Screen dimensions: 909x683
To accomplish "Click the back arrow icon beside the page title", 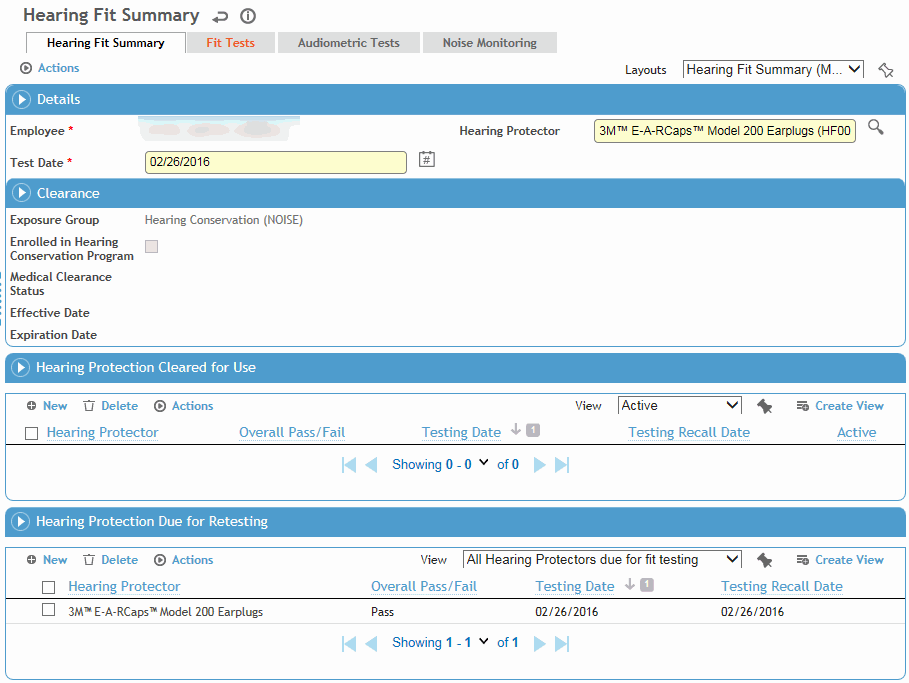I will click(220, 16).
